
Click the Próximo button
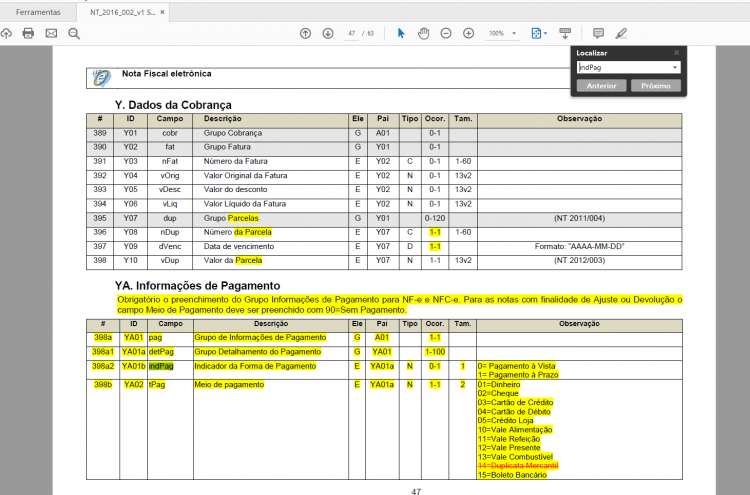(656, 86)
